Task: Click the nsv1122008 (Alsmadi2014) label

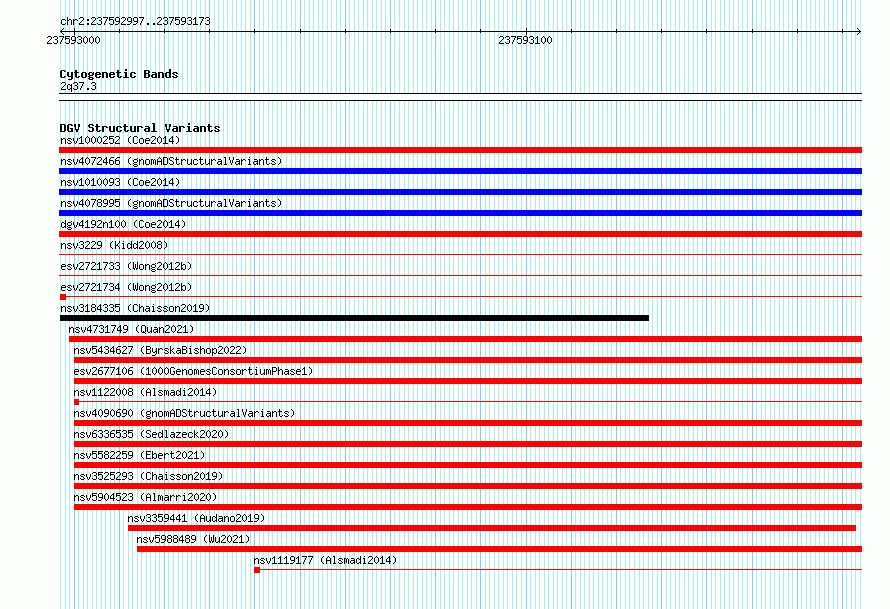Action: click(145, 392)
